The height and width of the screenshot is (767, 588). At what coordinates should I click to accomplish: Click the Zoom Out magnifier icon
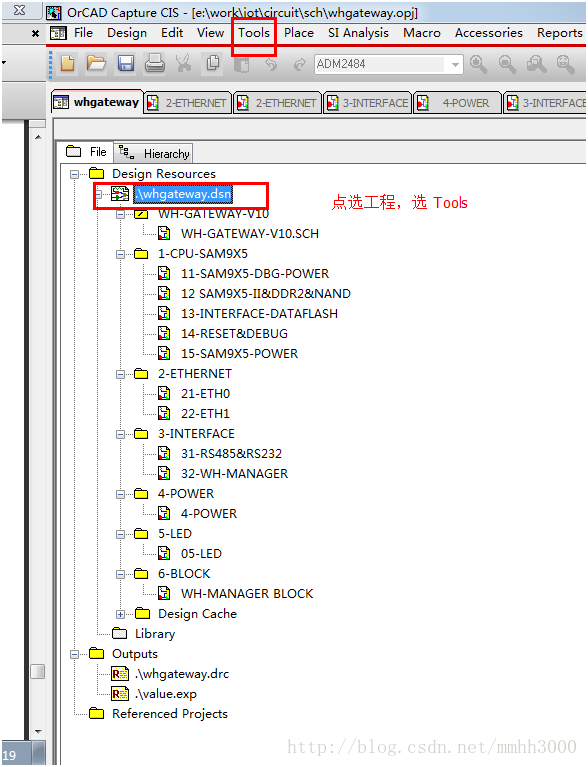coord(507,64)
